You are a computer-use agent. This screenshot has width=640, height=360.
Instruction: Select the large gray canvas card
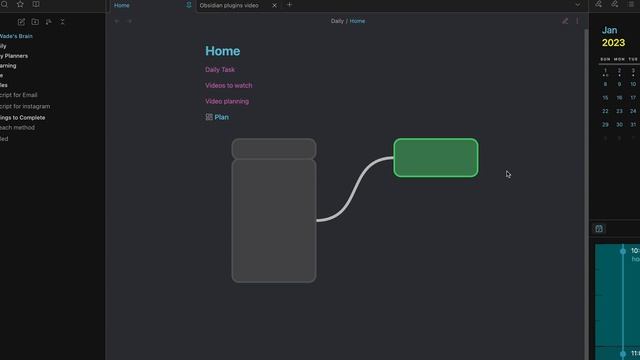pyautogui.click(x=274, y=221)
